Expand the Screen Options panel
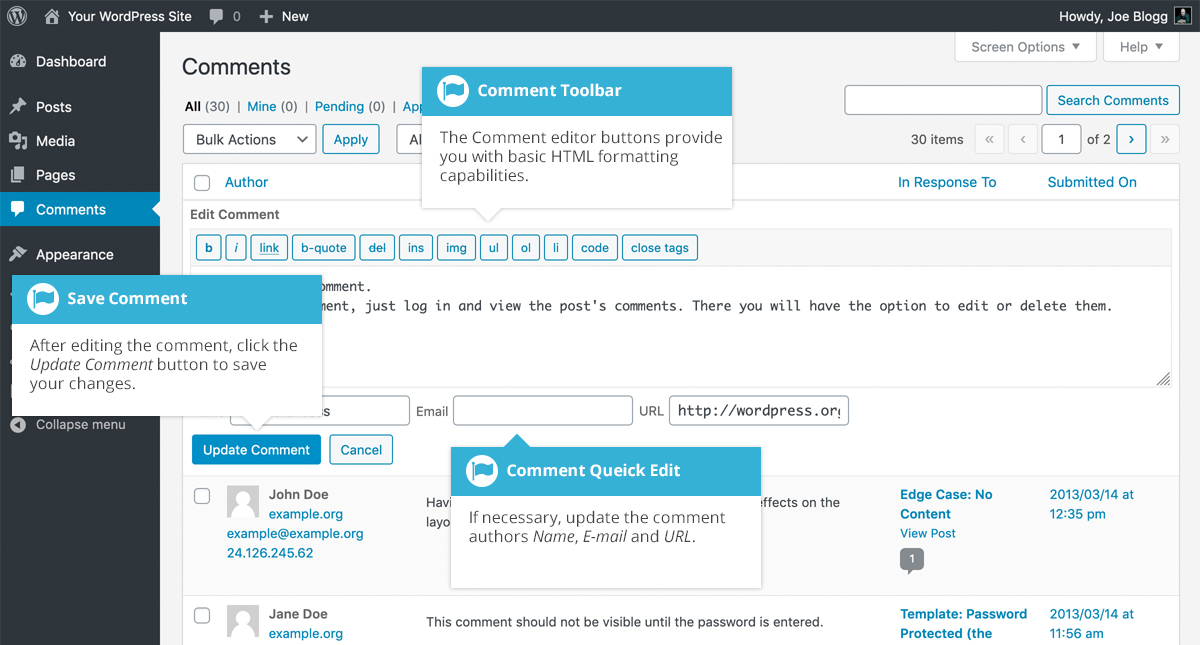This screenshot has height=645, width=1200. coord(1026,47)
